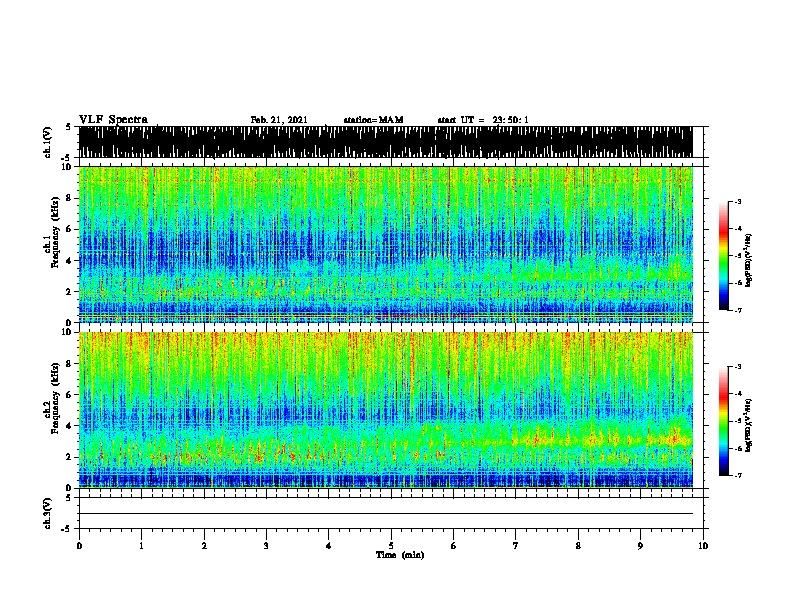Click the "5" volt tick of ch.1(V) panel

[70, 127]
